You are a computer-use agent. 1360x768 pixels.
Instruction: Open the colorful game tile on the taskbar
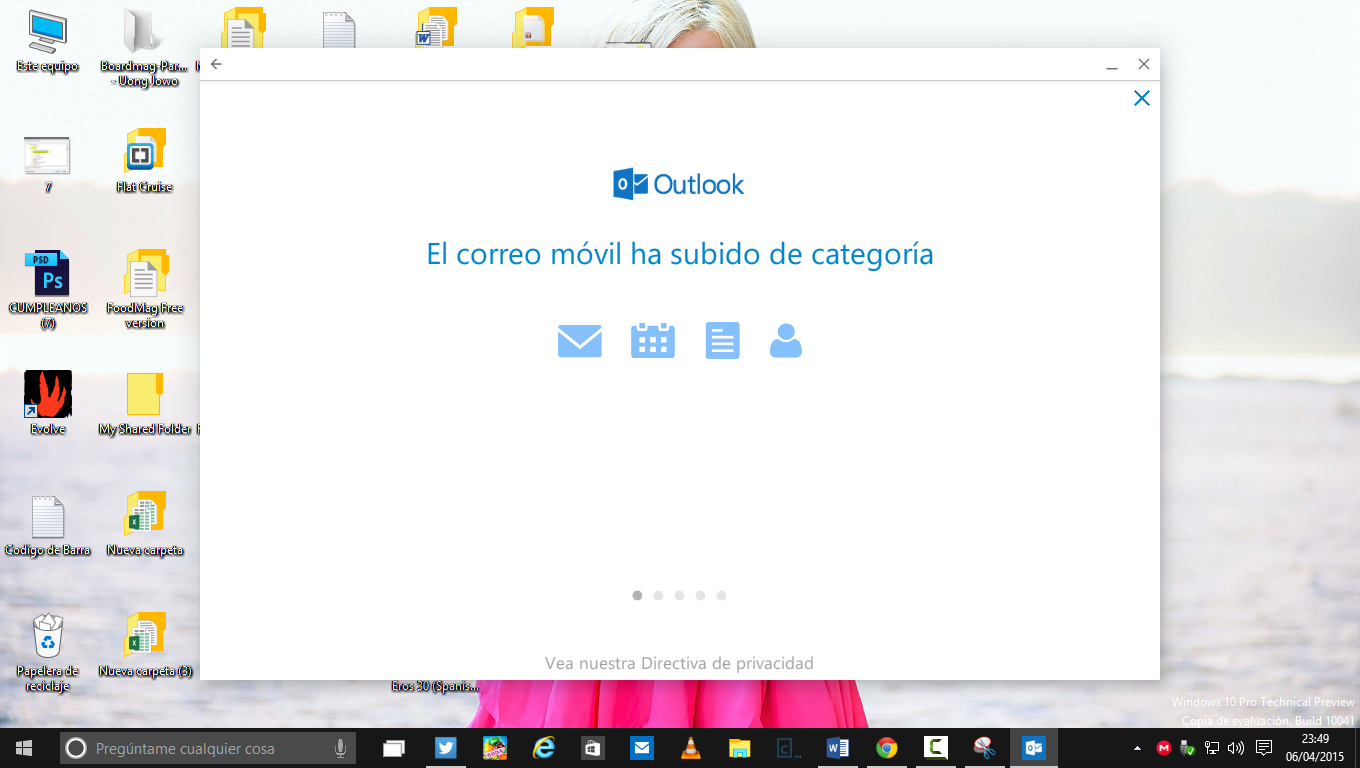point(495,748)
